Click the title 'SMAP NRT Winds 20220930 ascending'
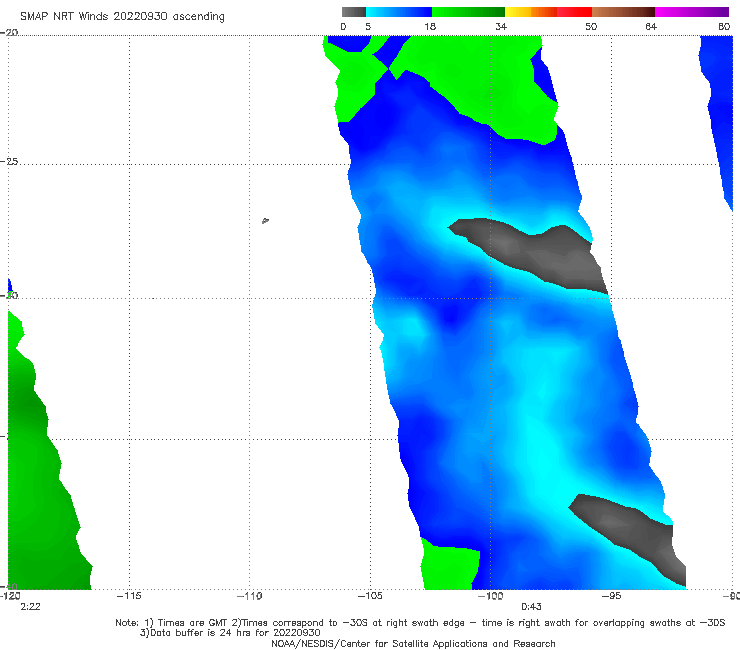740x650 pixels. point(122,16)
